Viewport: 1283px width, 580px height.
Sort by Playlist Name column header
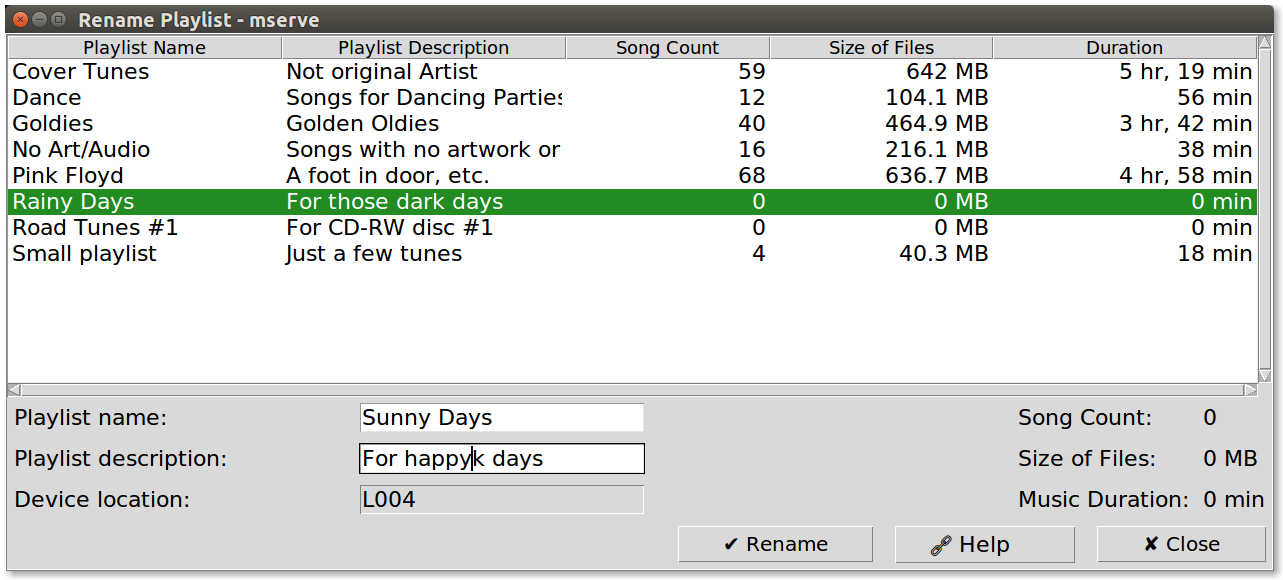coord(144,48)
